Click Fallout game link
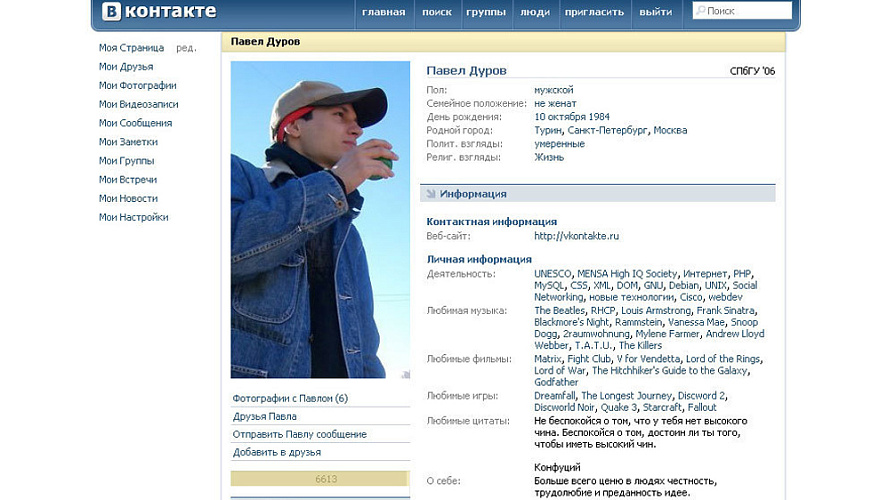 point(702,407)
